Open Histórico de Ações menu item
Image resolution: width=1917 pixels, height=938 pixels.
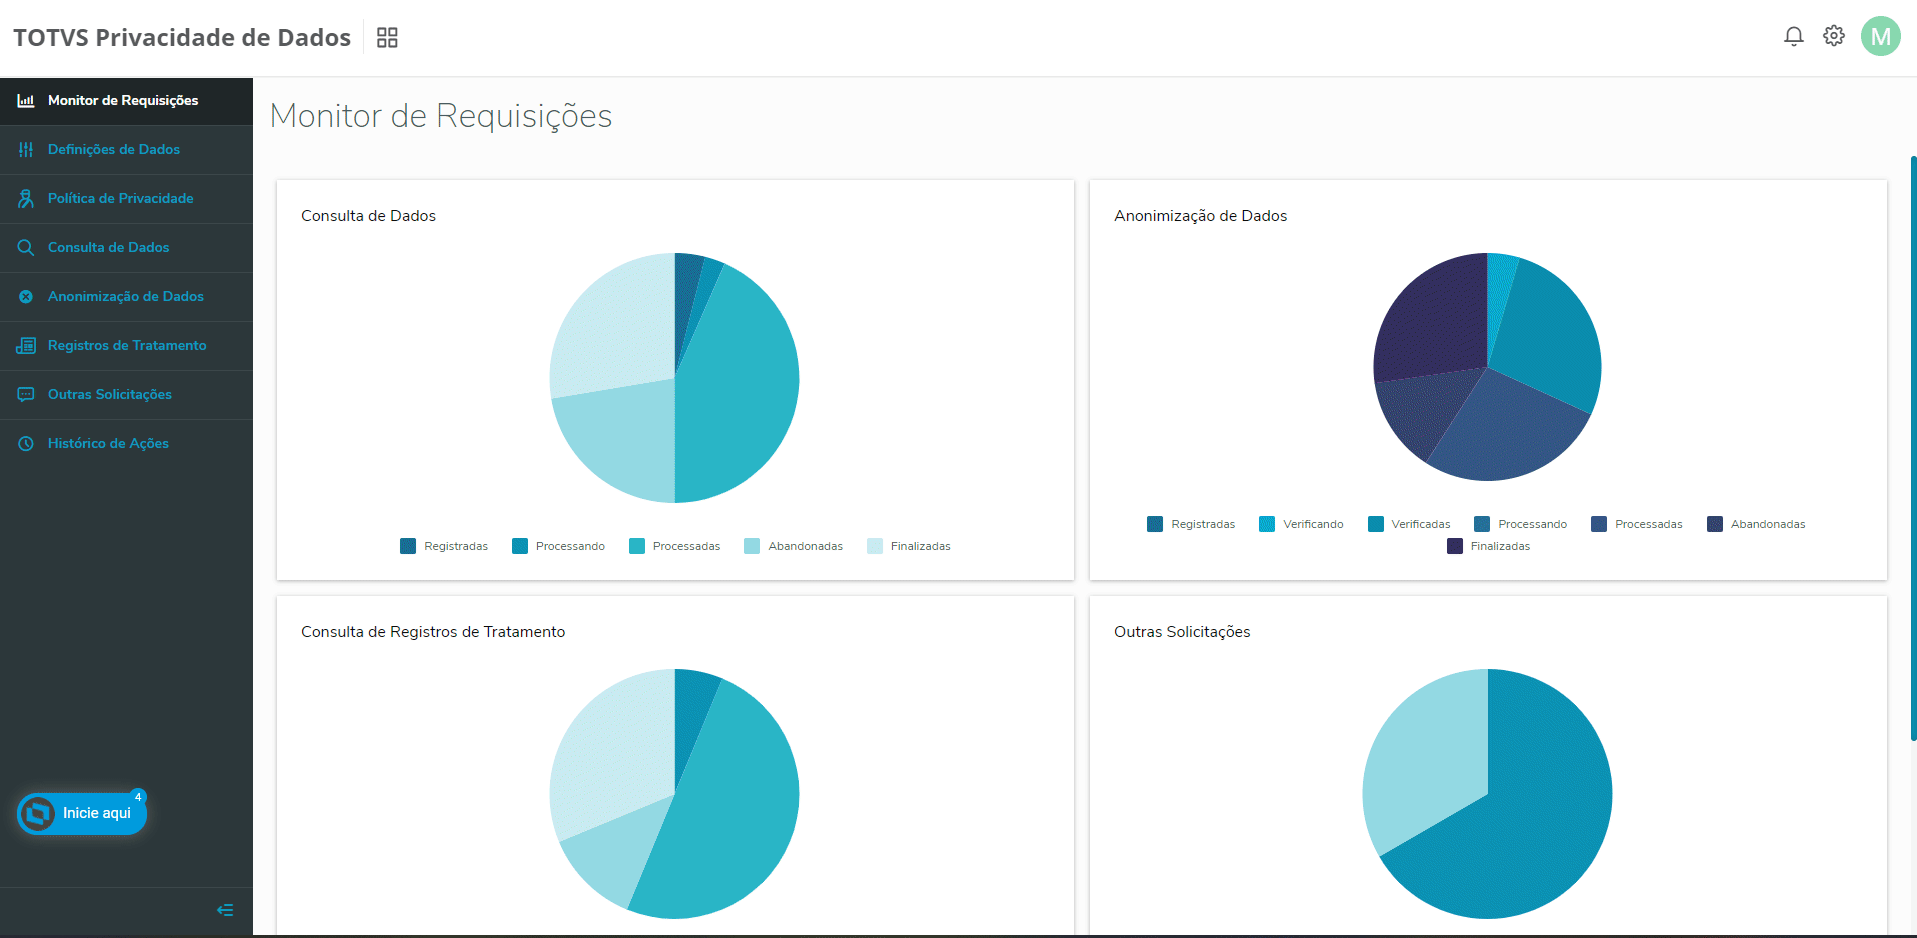(126, 444)
